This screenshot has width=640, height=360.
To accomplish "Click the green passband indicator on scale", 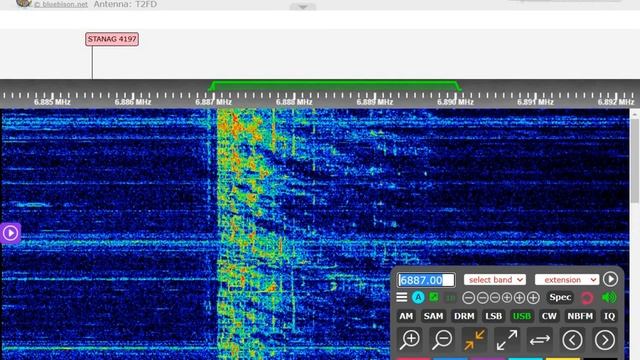I will coord(334,85).
